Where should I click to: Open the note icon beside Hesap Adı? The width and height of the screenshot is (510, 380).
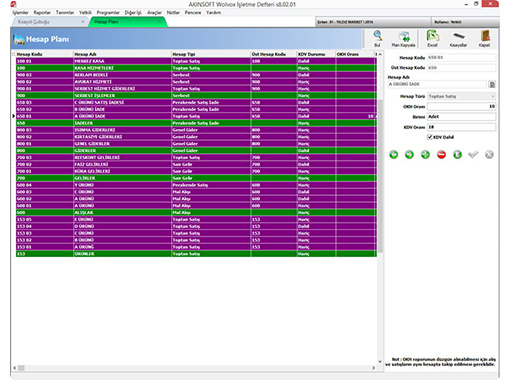tap(492, 84)
